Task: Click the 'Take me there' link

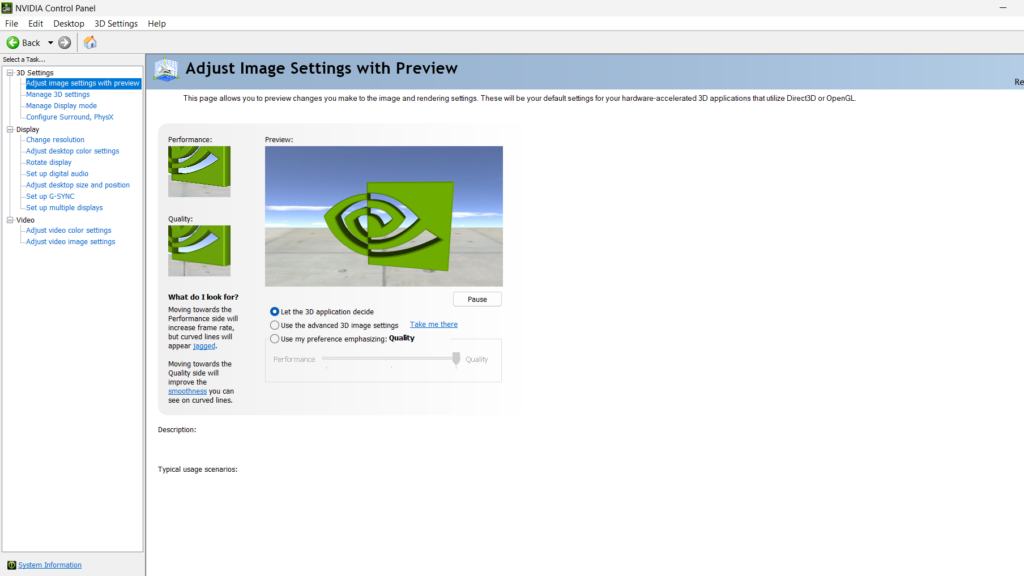Action: pyautogui.click(x=433, y=324)
